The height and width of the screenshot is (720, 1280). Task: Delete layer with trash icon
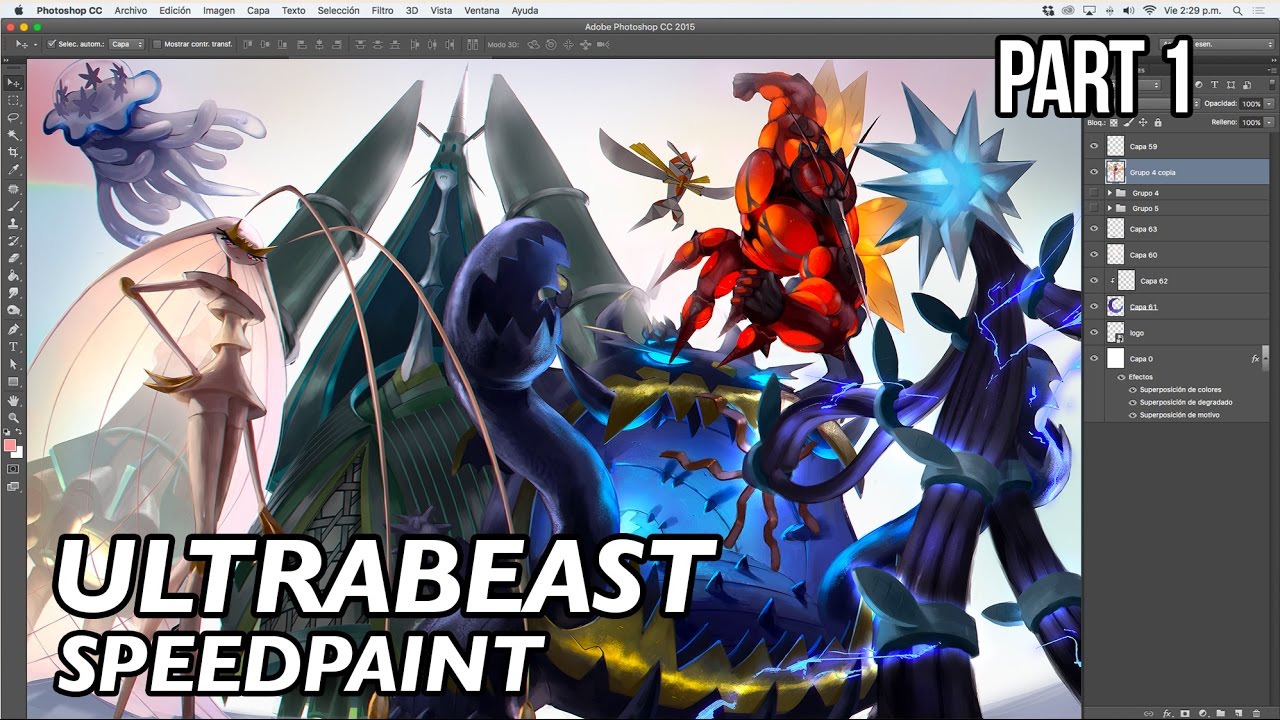[1256, 713]
